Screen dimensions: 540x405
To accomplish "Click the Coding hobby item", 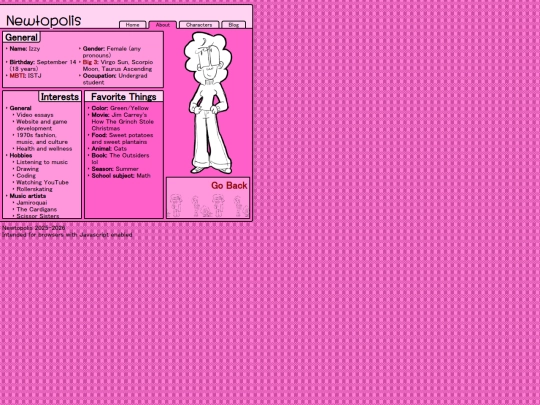I will click(26, 176).
